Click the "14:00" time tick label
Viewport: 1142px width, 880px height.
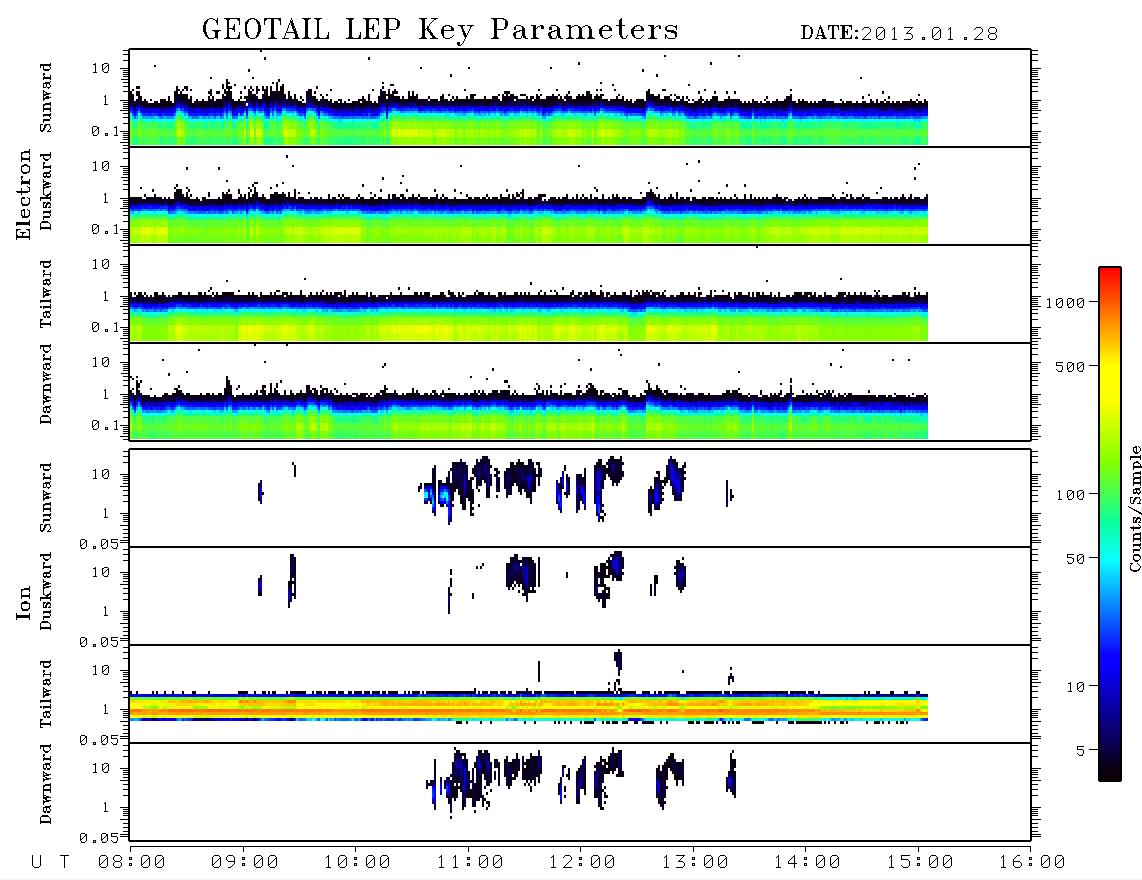(x=807, y=863)
